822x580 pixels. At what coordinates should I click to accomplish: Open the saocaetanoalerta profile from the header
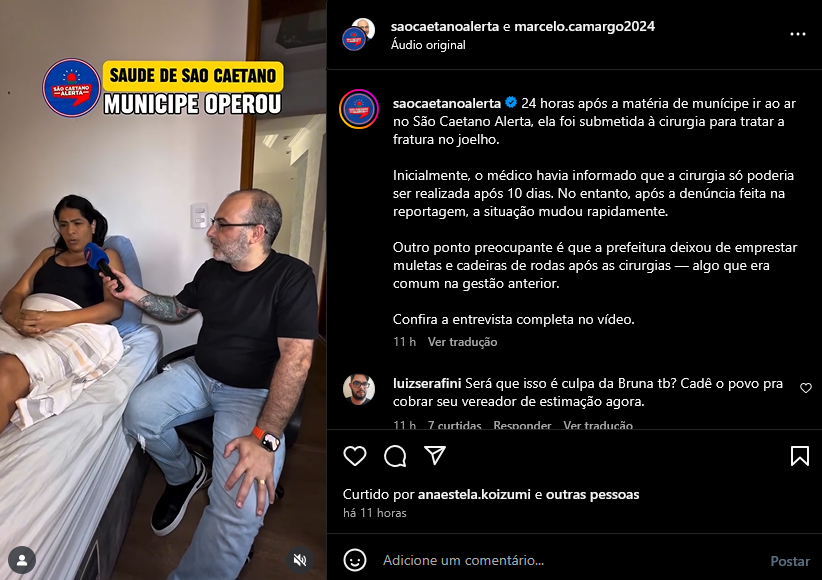(x=445, y=26)
